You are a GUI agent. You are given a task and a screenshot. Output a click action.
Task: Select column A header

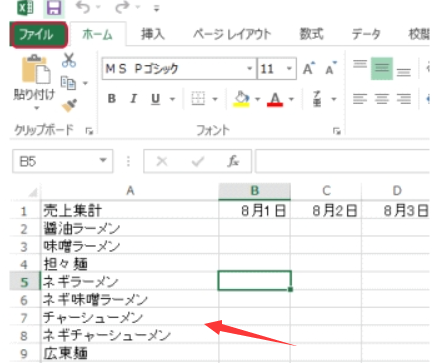tap(130, 191)
